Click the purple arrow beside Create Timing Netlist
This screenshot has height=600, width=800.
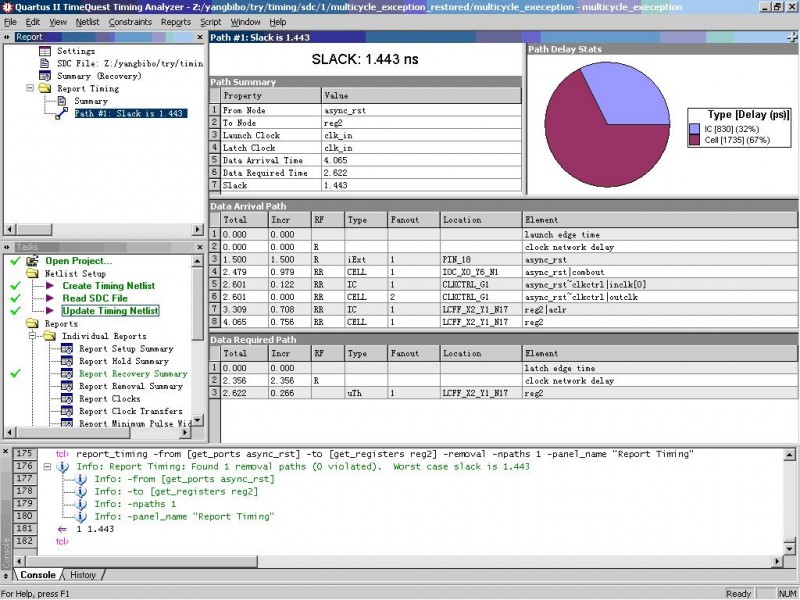pyautogui.click(x=52, y=286)
